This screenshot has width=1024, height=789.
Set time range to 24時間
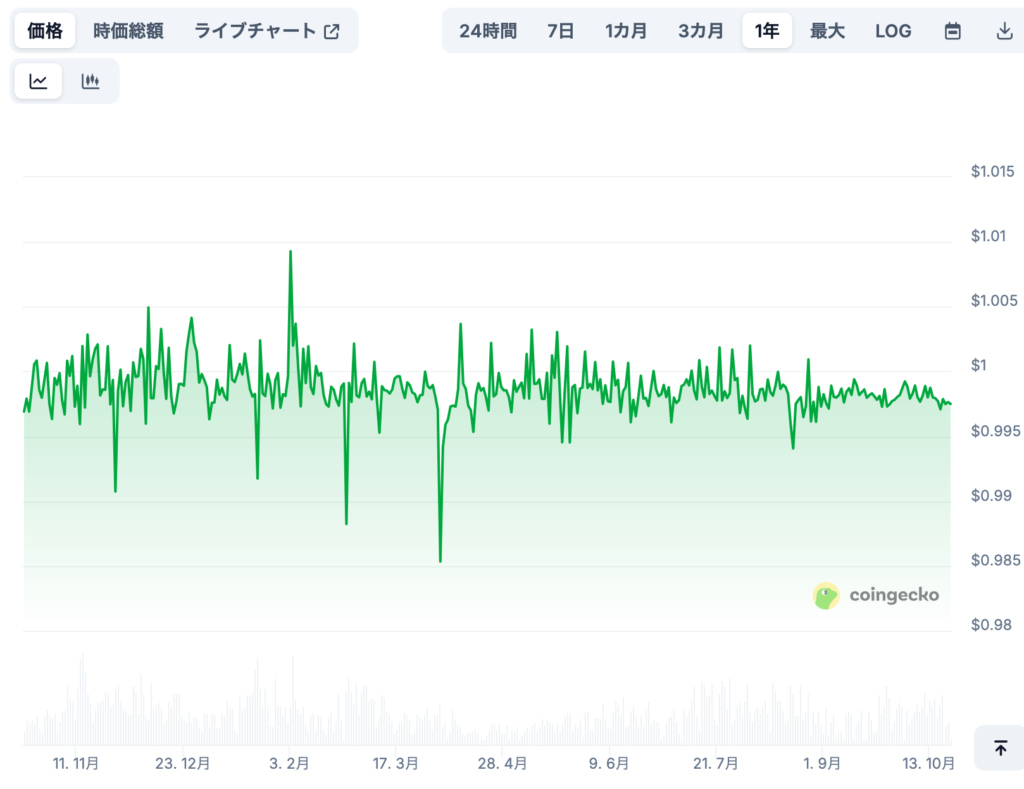[x=488, y=31]
